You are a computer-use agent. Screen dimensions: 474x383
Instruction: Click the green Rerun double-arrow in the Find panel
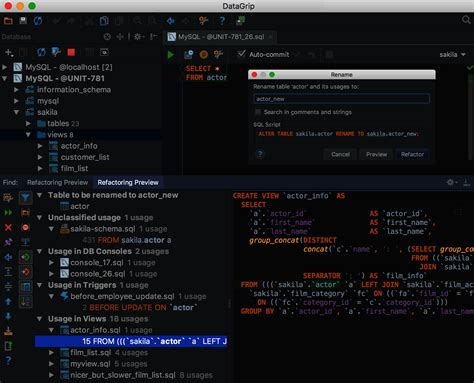(8, 213)
